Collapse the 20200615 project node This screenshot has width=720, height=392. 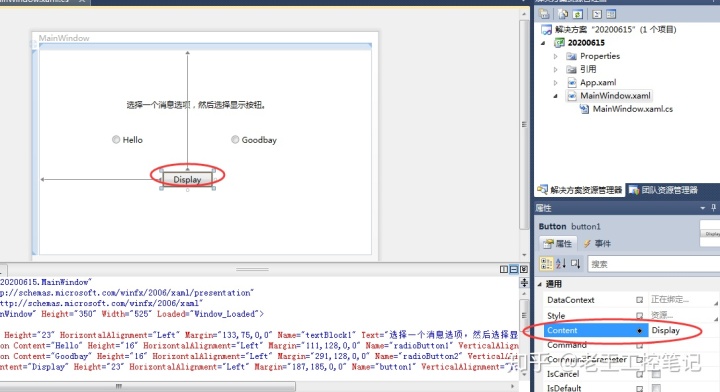(x=544, y=43)
